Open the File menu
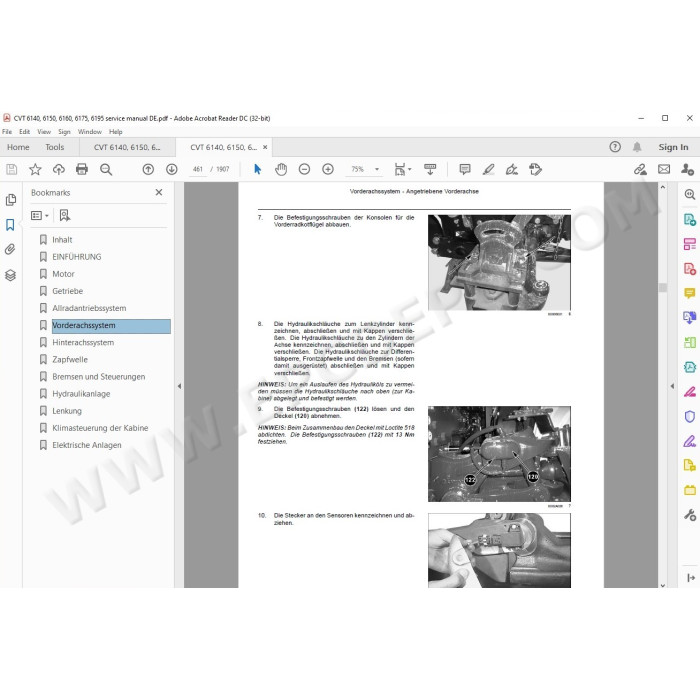 coord(7,132)
